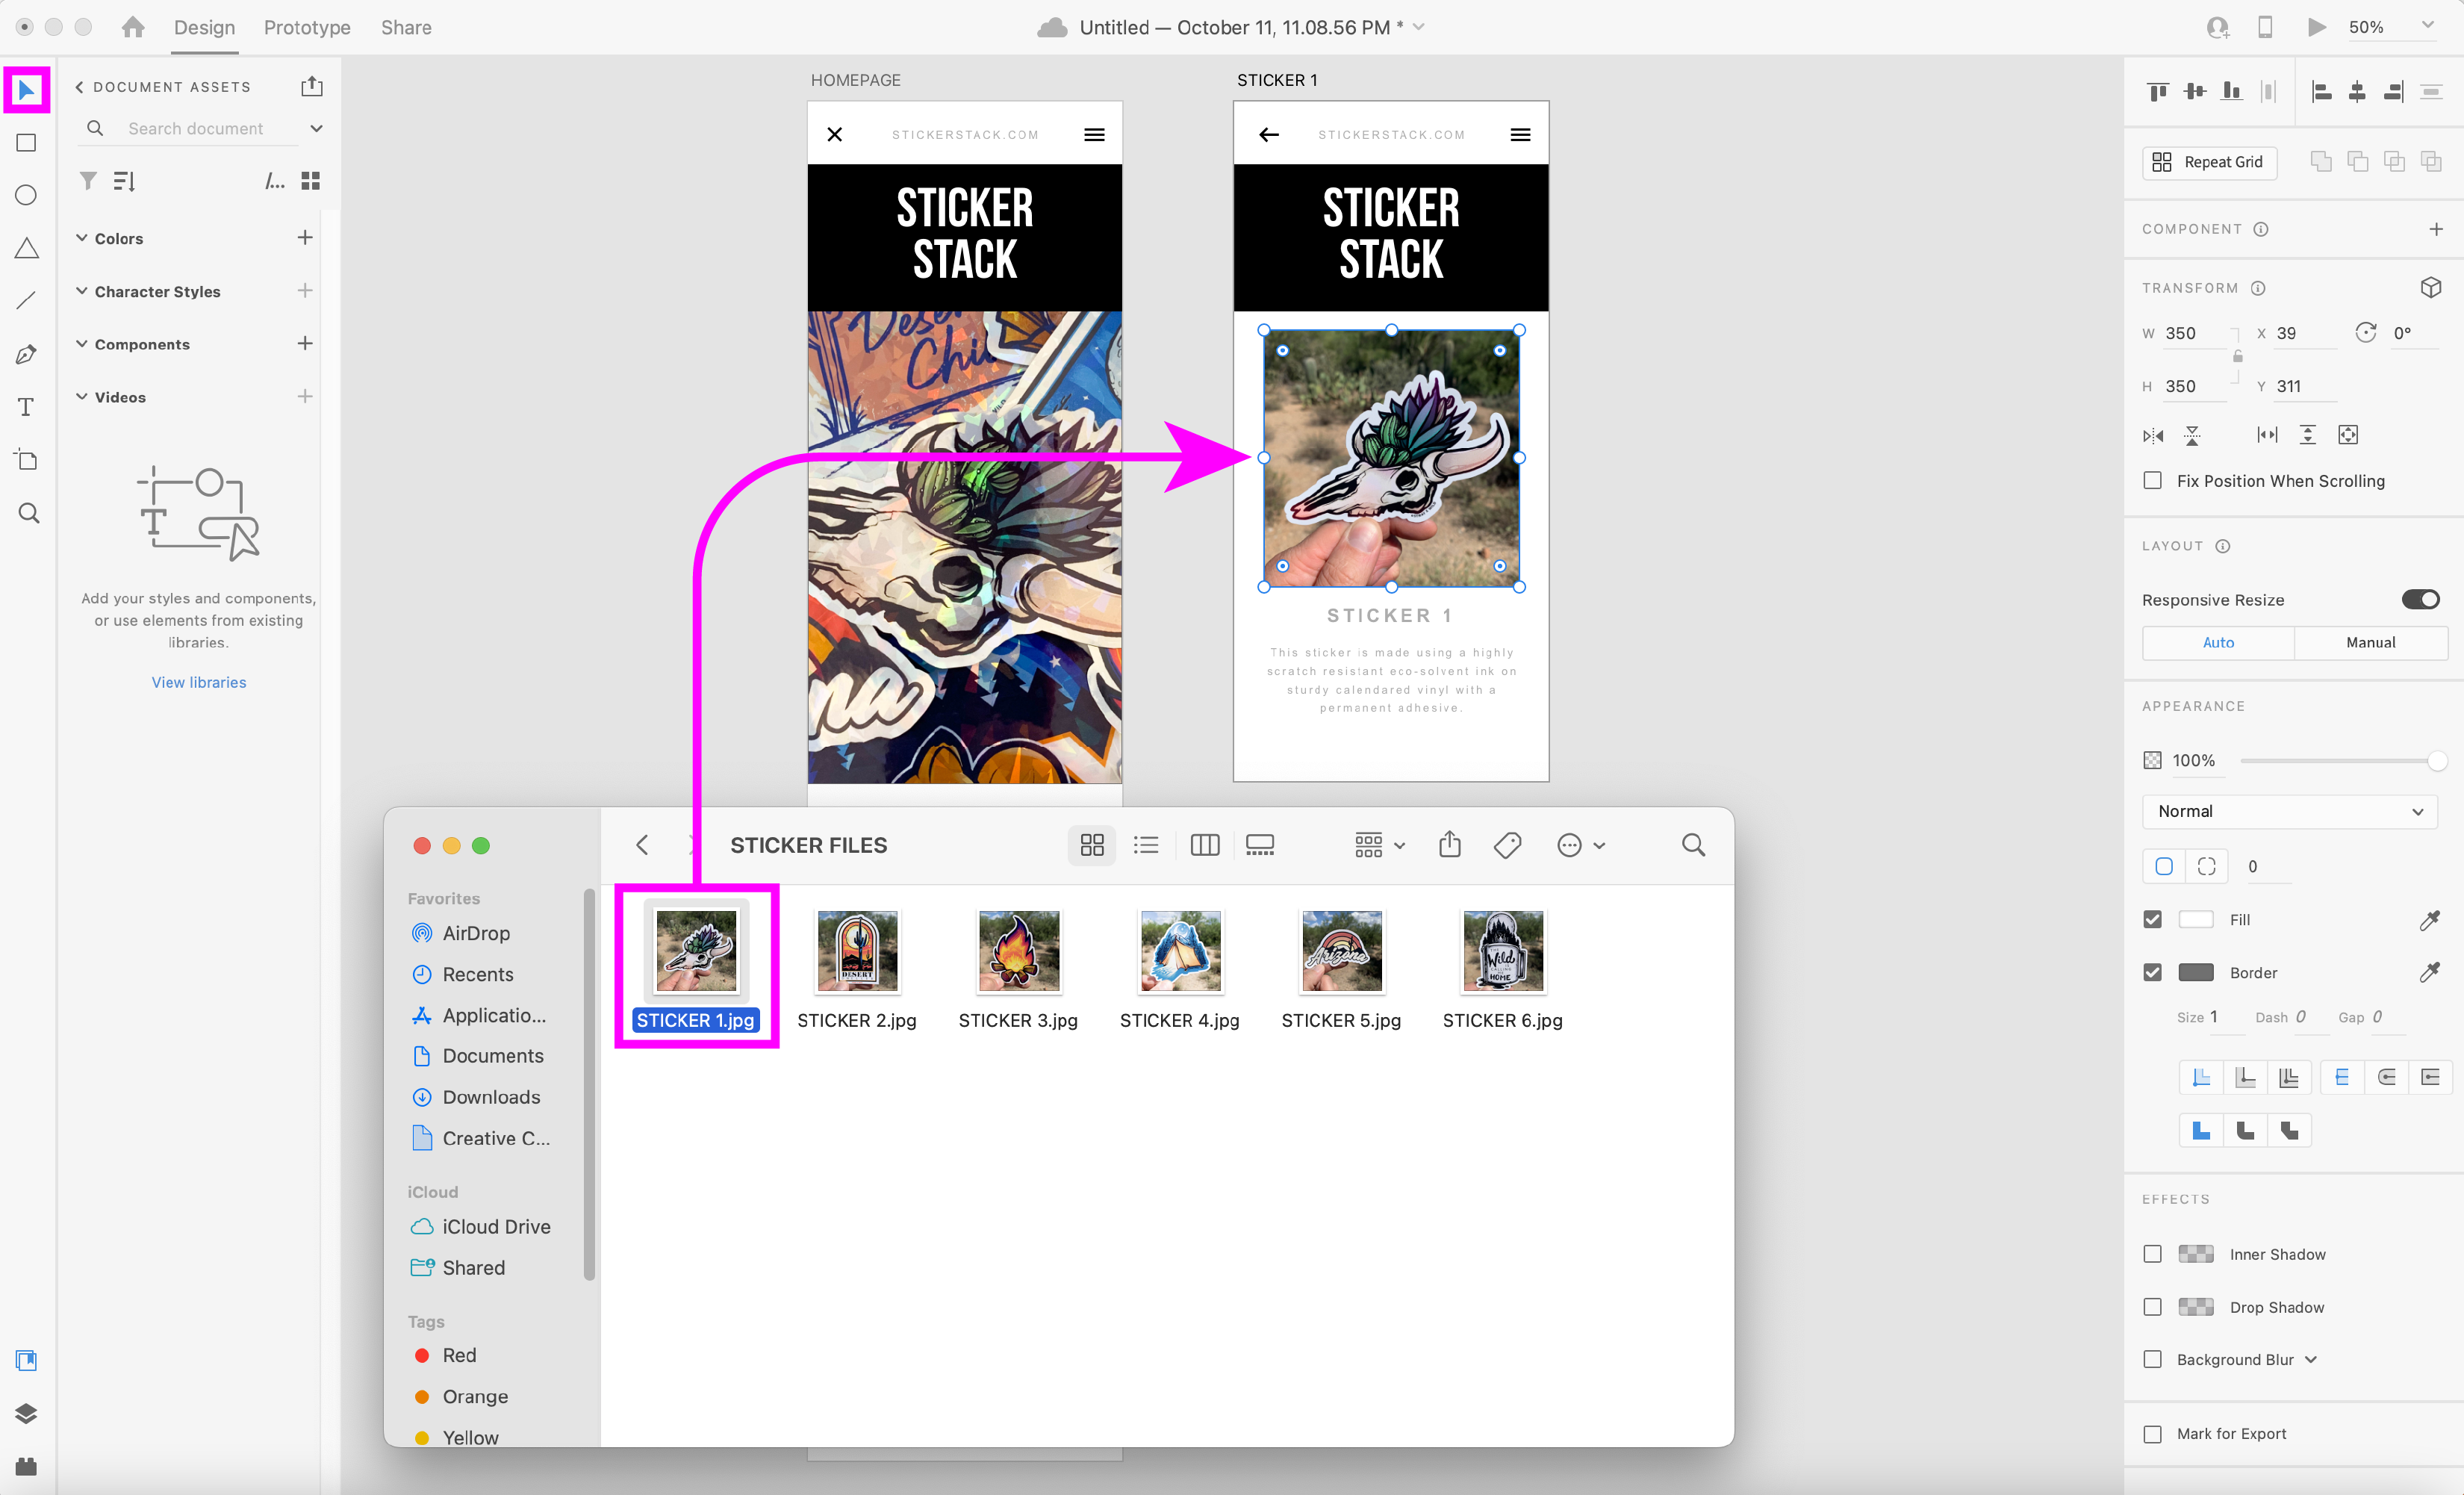Enable Fix Position When Scrolling
2464x1495 pixels.
(x=2153, y=481)
